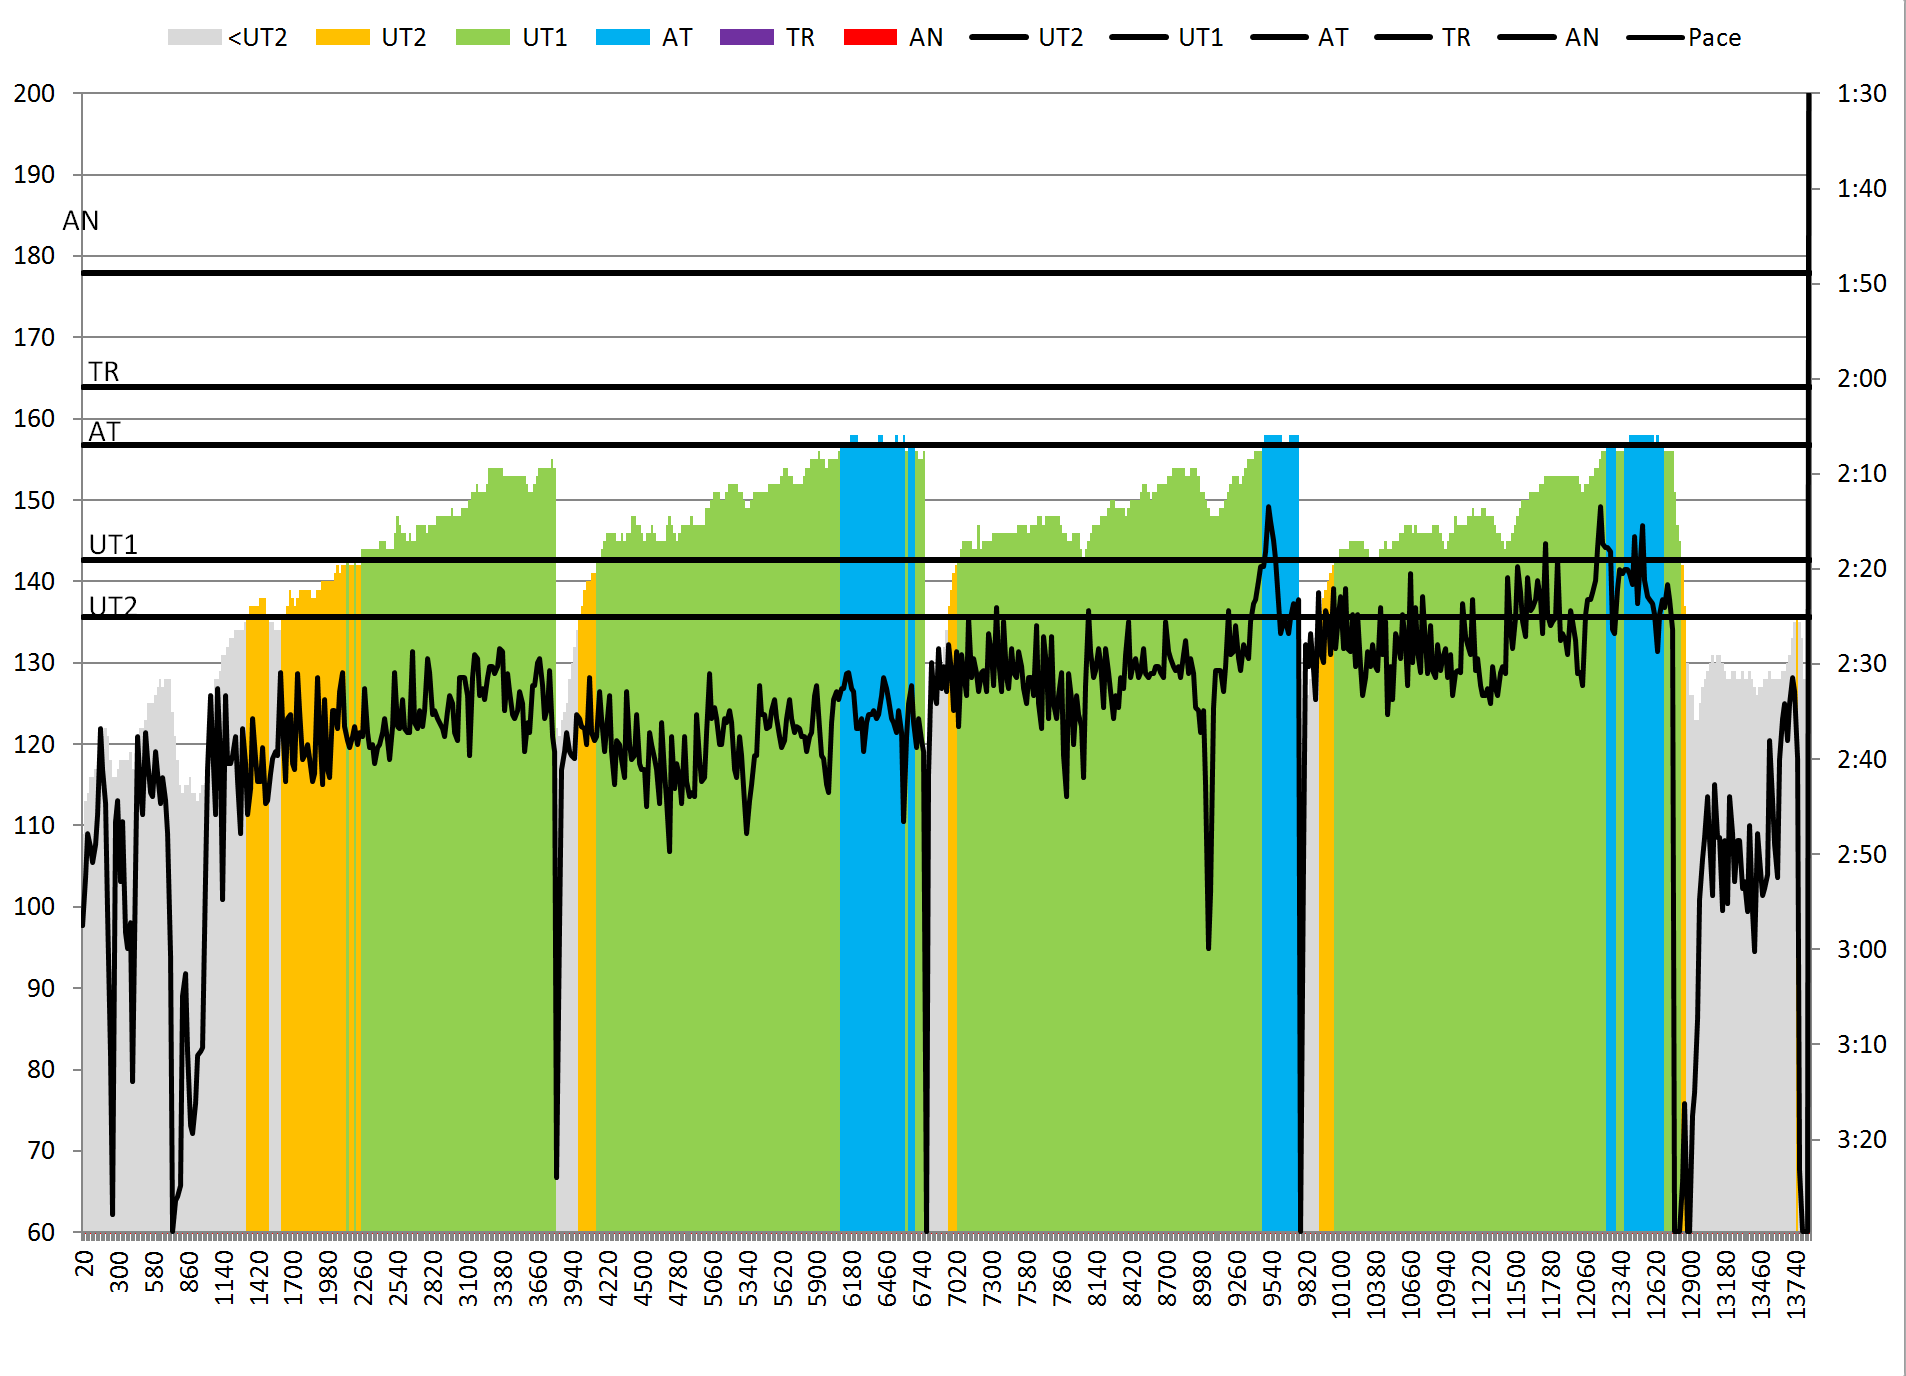
Task: Click the 60 value on the left axis
Action: pos(41,1232)
